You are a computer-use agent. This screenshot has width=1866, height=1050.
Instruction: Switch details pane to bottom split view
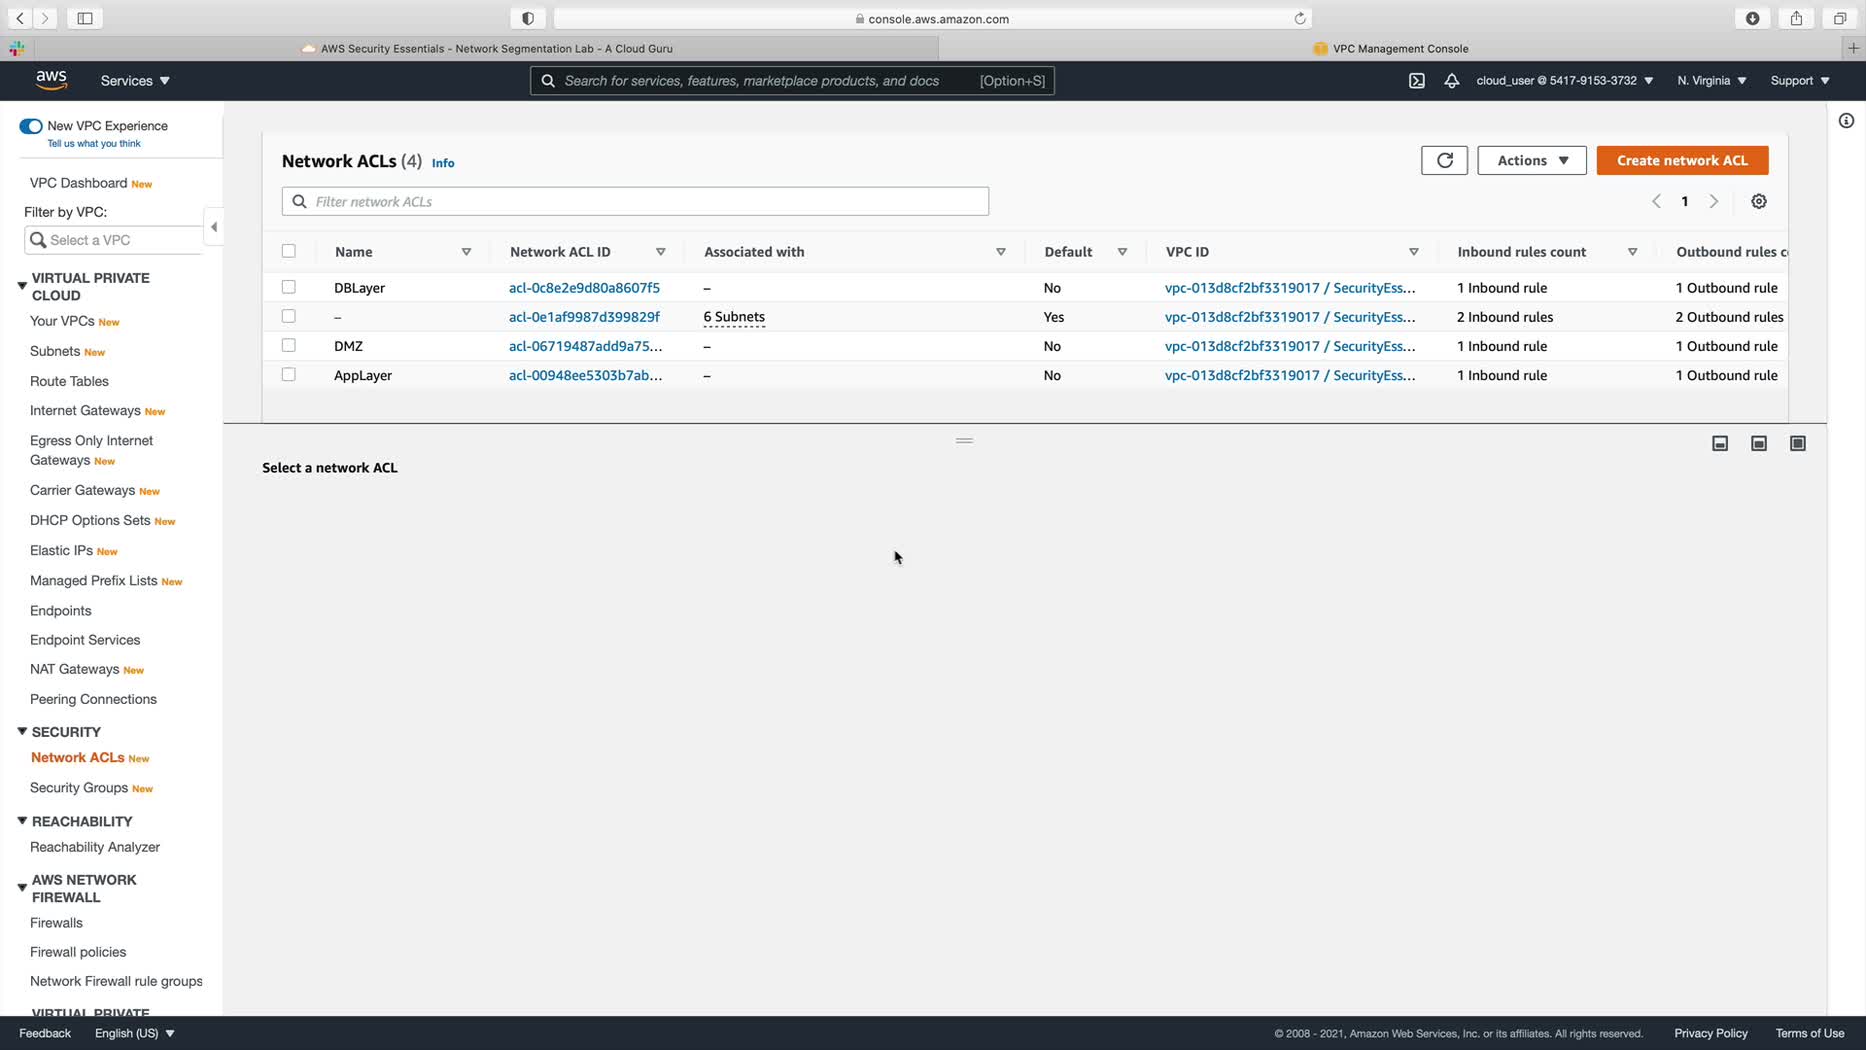coord(1720,444)
